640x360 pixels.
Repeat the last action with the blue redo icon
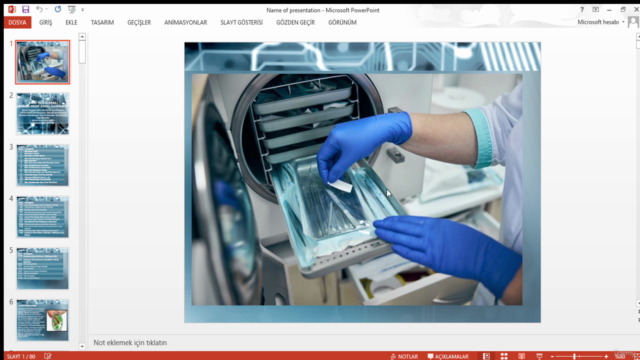58,9
